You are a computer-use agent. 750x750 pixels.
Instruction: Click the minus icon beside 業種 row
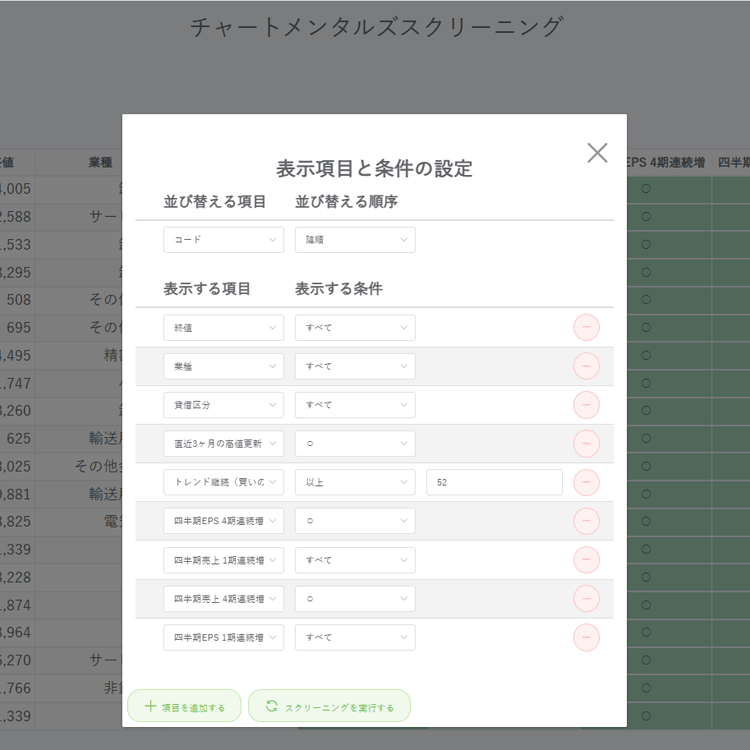[x=586, y=366]
